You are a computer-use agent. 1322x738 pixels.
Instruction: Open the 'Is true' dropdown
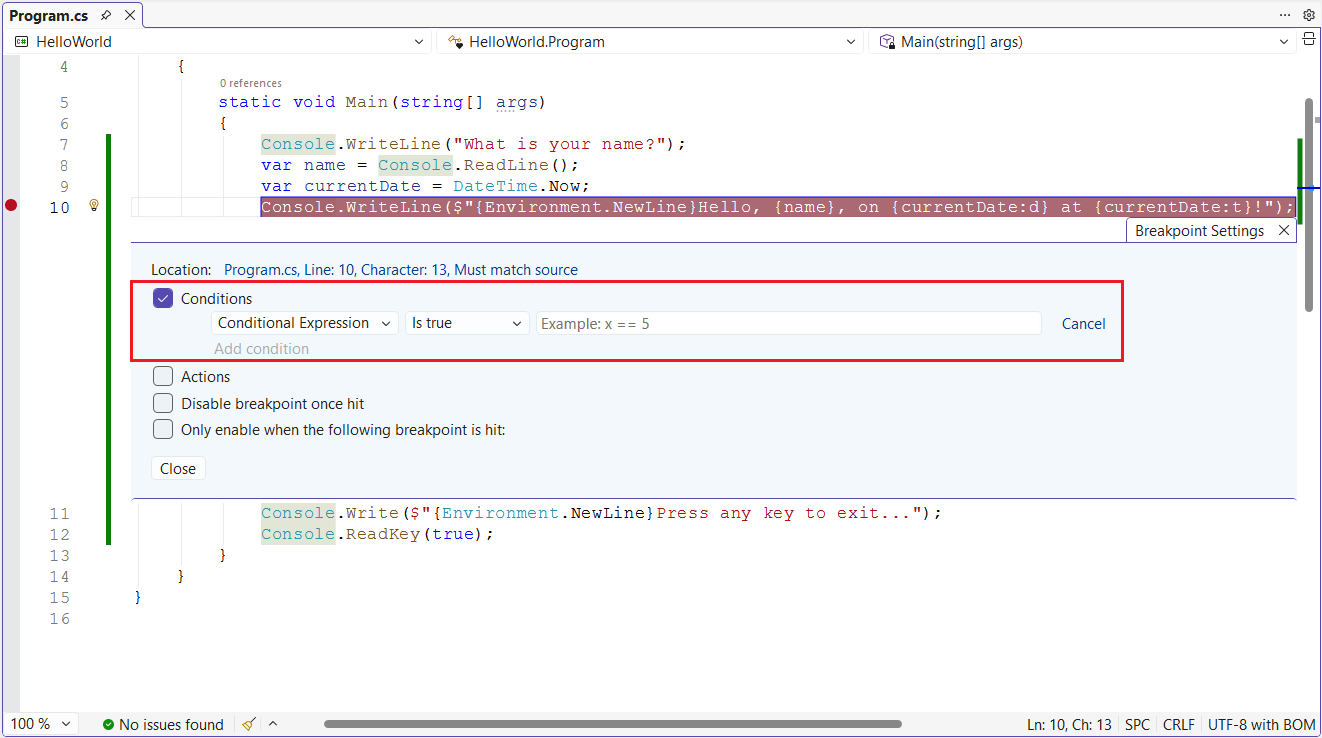pos(467,323)
